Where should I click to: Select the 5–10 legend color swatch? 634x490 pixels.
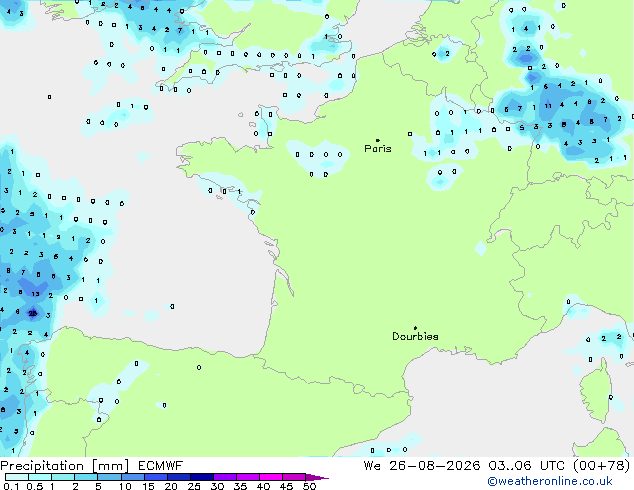[x=109, y=477]
